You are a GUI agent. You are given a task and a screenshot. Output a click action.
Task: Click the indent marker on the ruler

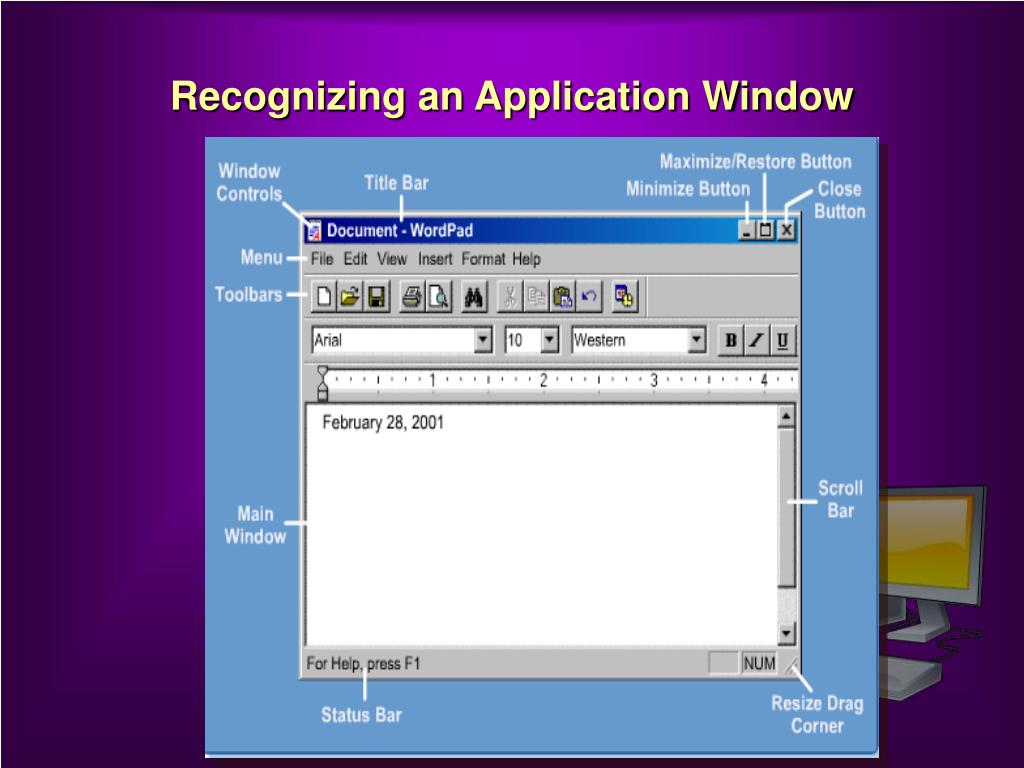(x=322, y=383)
